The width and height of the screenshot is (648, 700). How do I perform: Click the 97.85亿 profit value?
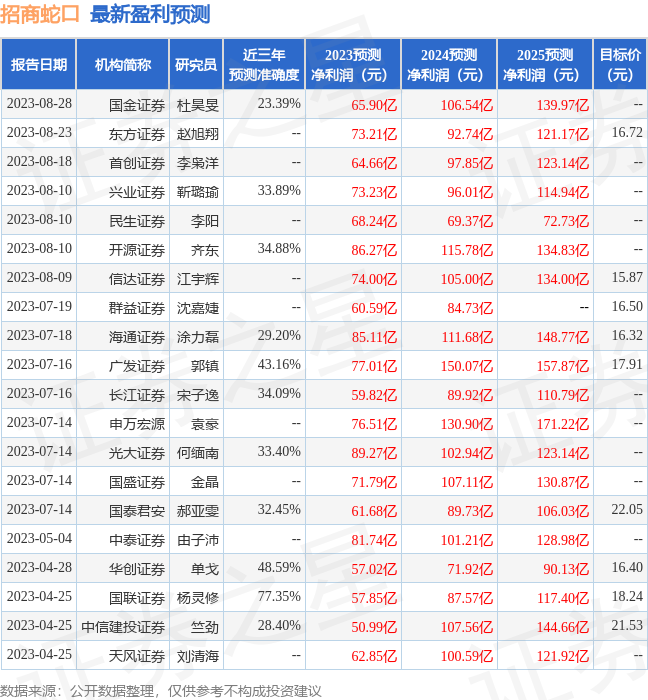[470, 163]
